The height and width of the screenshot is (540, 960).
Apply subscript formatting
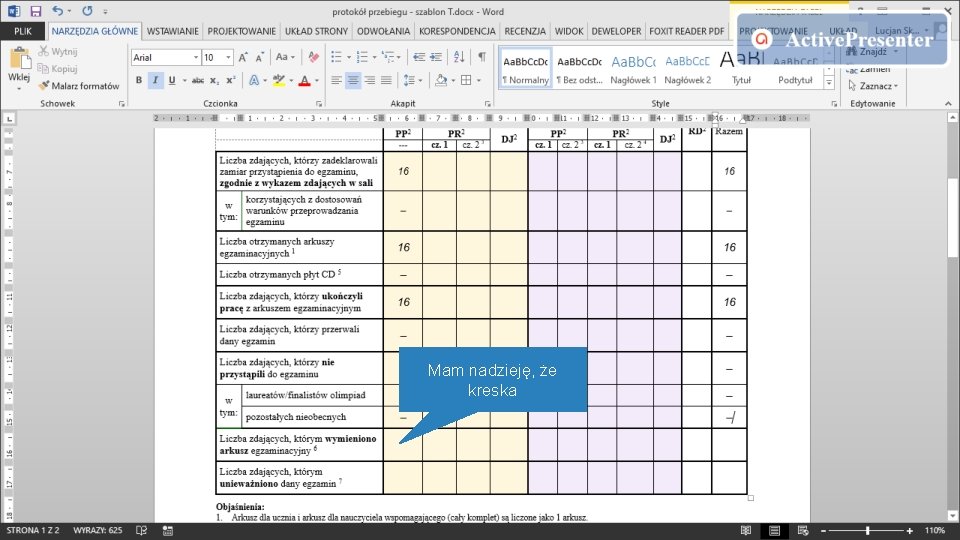(x=214, y=80)
